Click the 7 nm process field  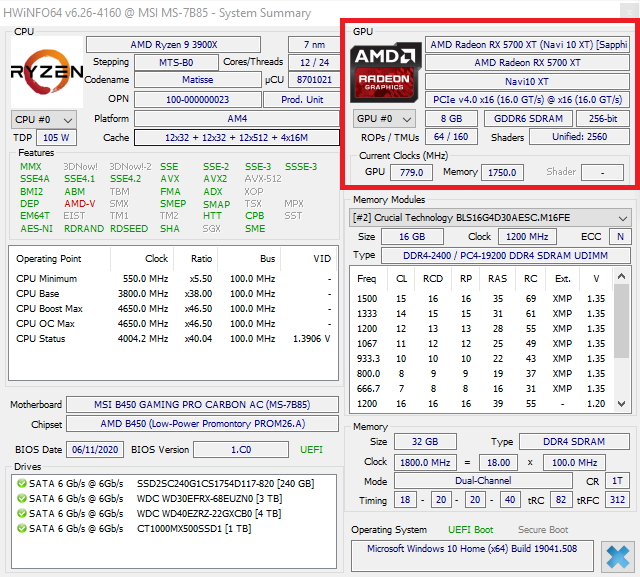[314, 44]
